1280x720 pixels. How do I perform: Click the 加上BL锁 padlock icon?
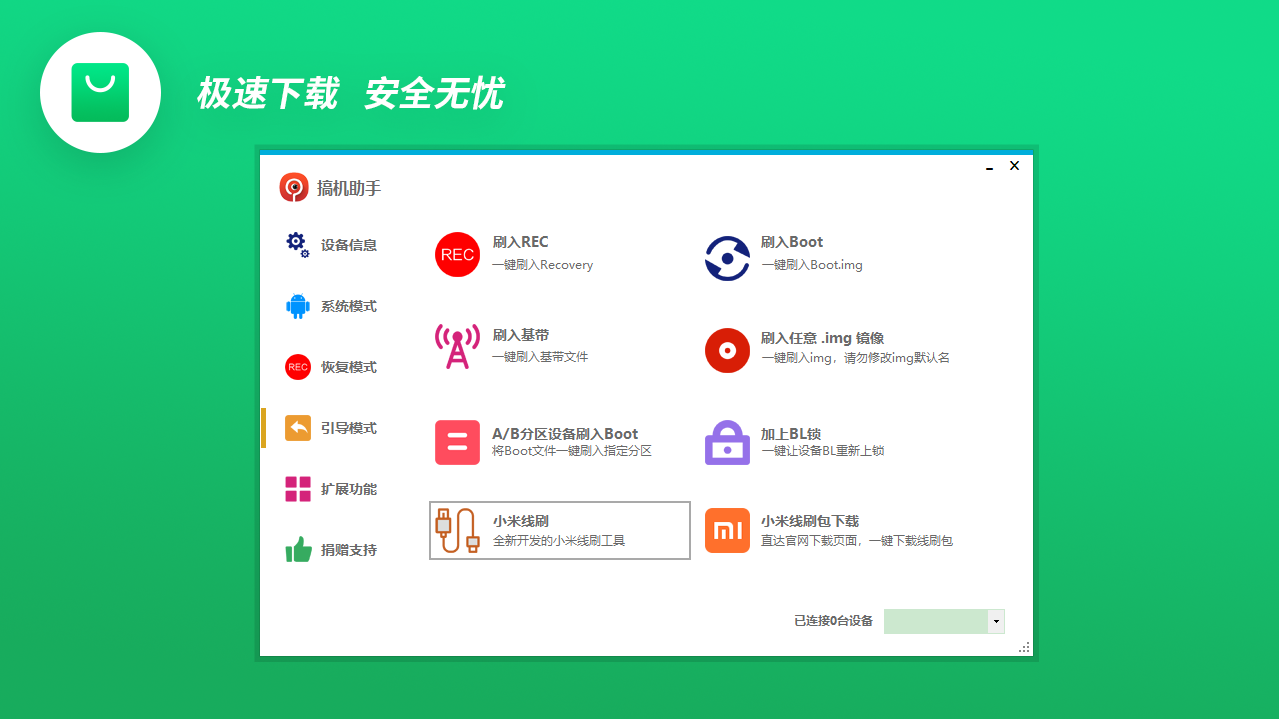coord(727,442)
